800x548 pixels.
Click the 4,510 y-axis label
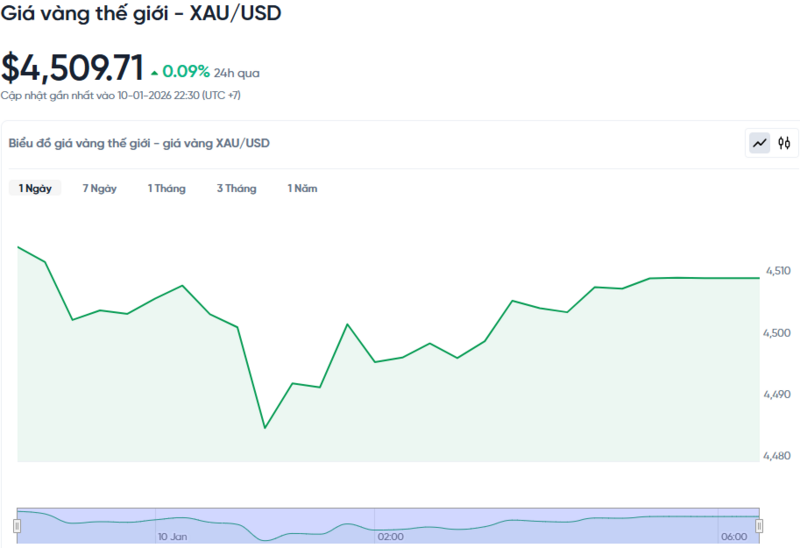click(x=777, y=270)
